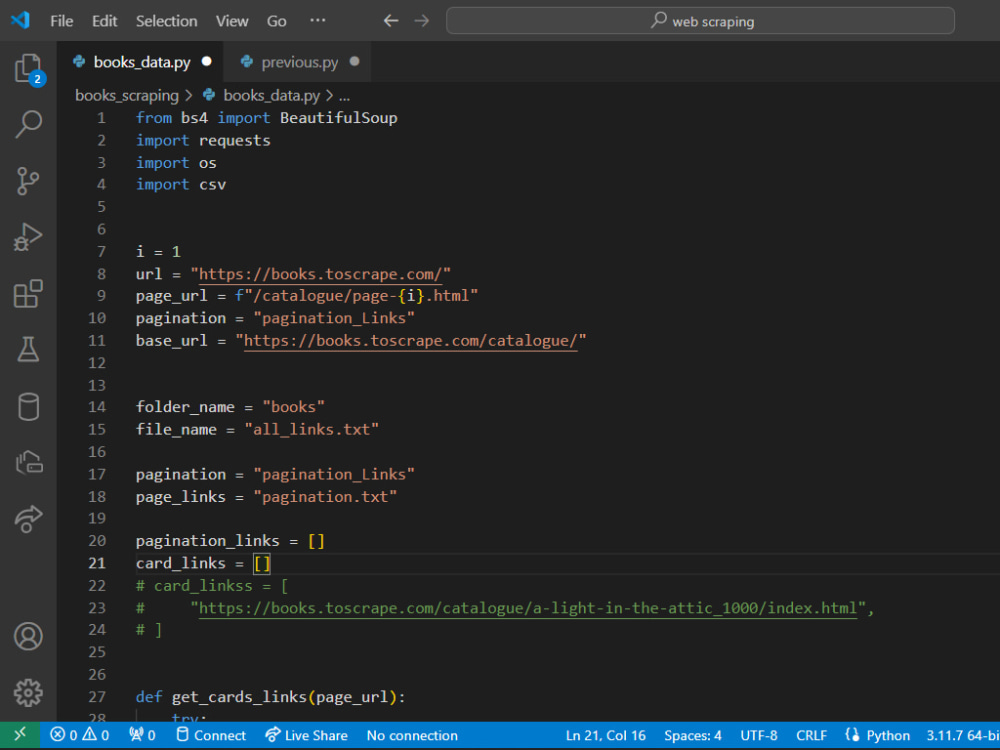This screenshot has width=1000, height=750.
Task: Open the commented a-light-in-the-attic link
Action: click(x=527, y=608)
